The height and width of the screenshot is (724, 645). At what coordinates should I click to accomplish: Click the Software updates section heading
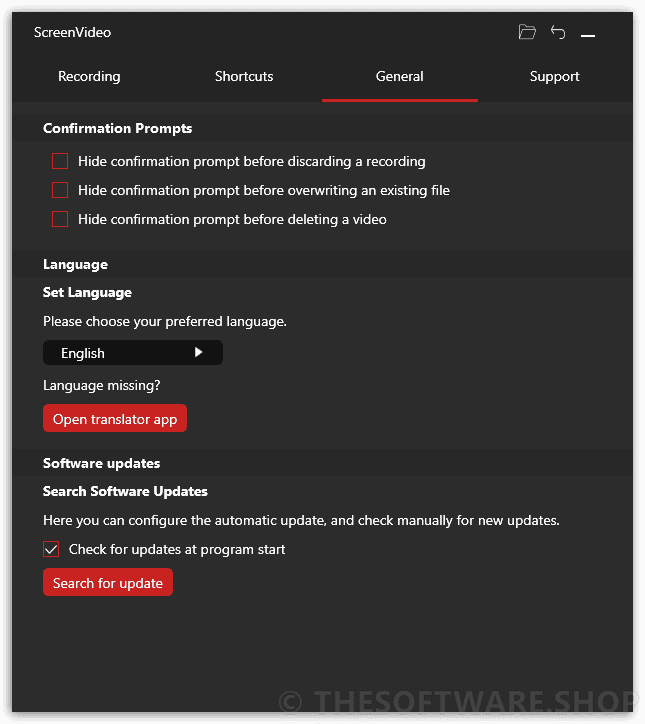pyautogui.click(x=102, y=463)
